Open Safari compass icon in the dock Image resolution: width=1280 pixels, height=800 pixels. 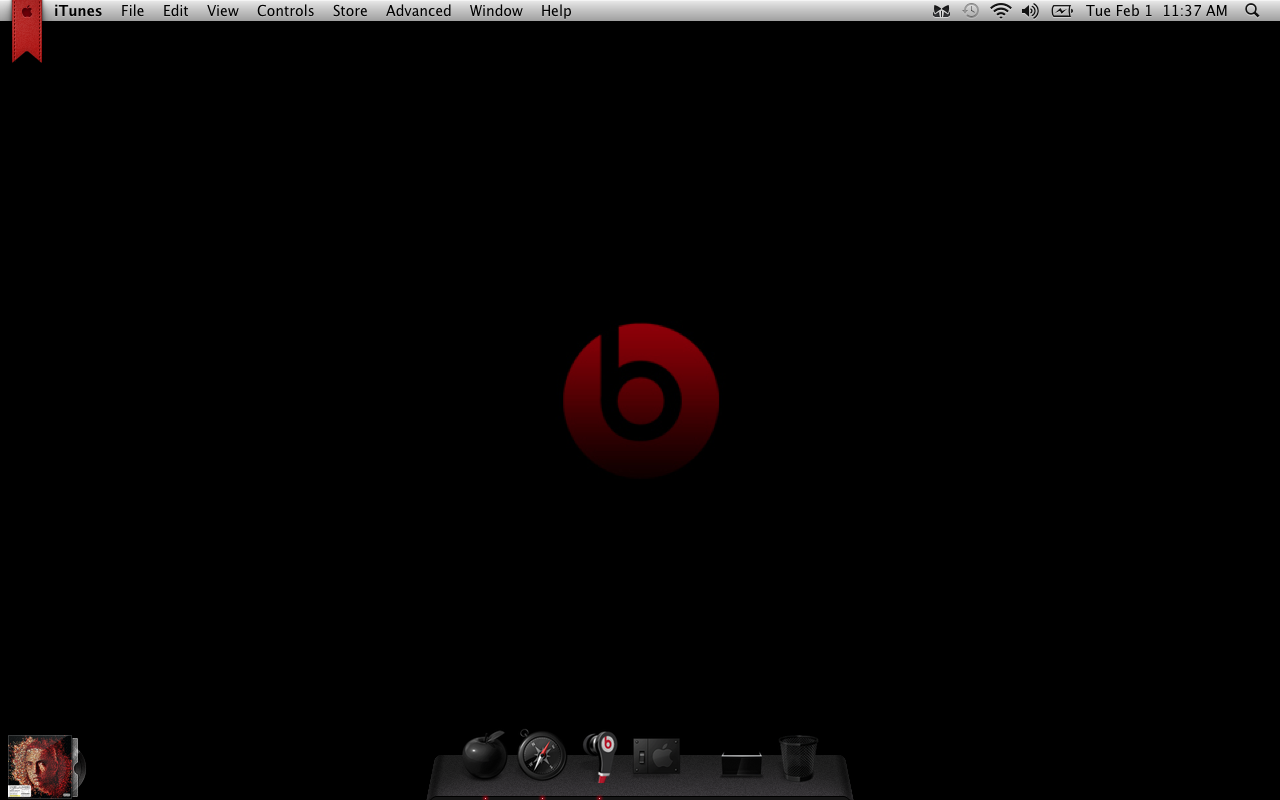tap(542, 755)
